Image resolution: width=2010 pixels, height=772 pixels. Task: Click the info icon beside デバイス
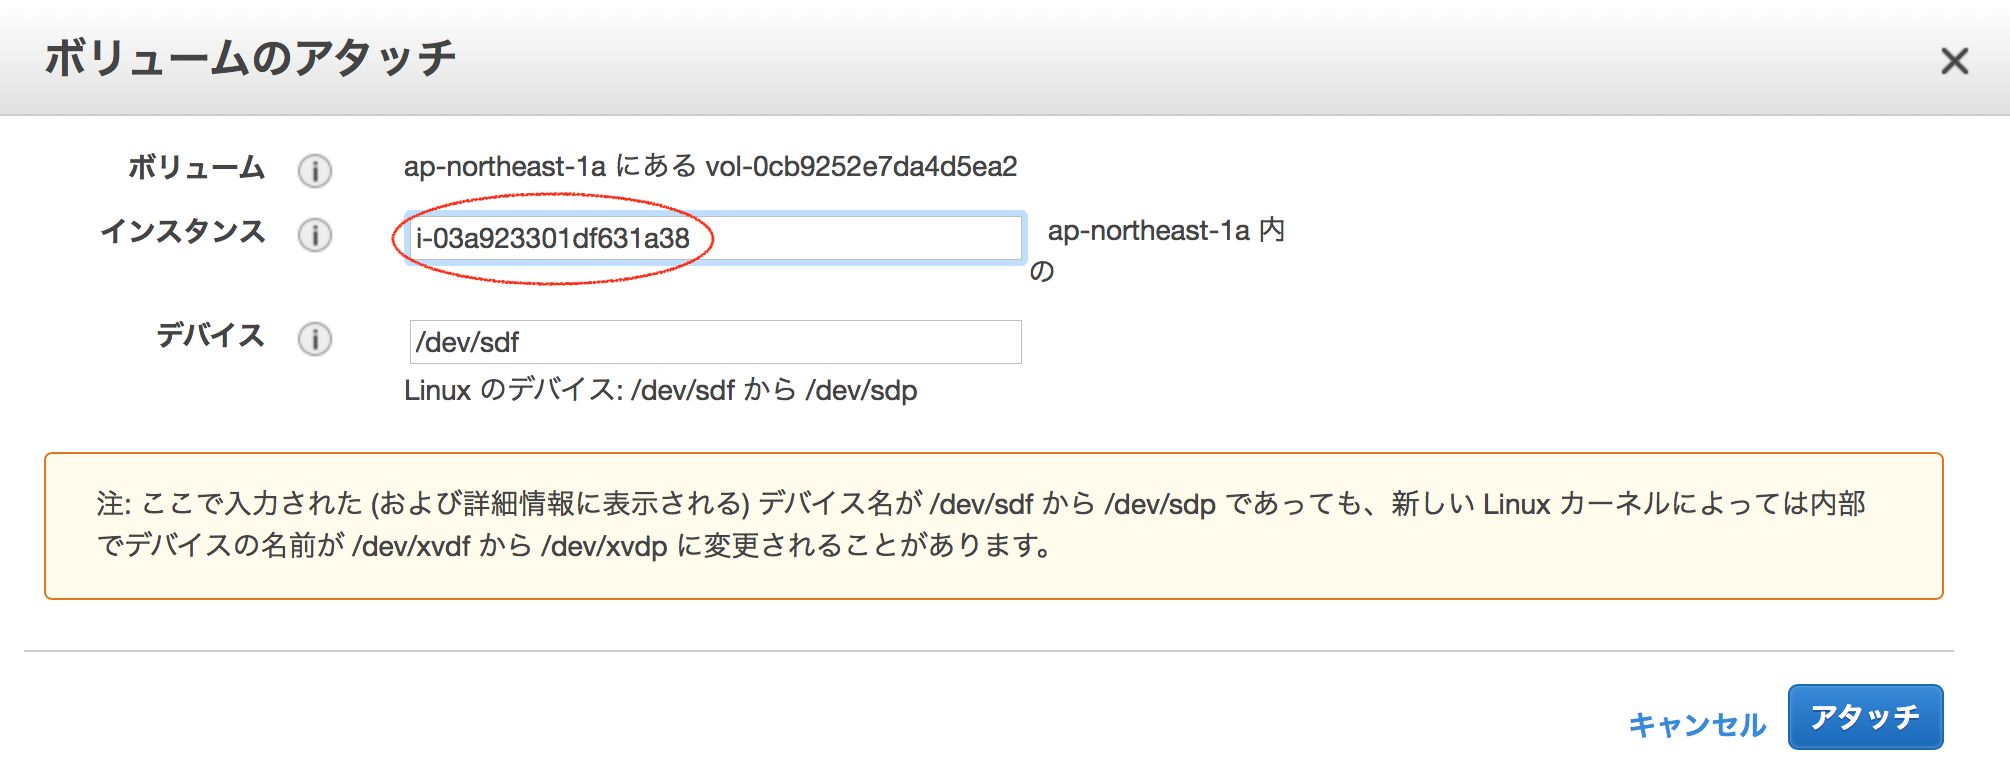click(314, 339)
